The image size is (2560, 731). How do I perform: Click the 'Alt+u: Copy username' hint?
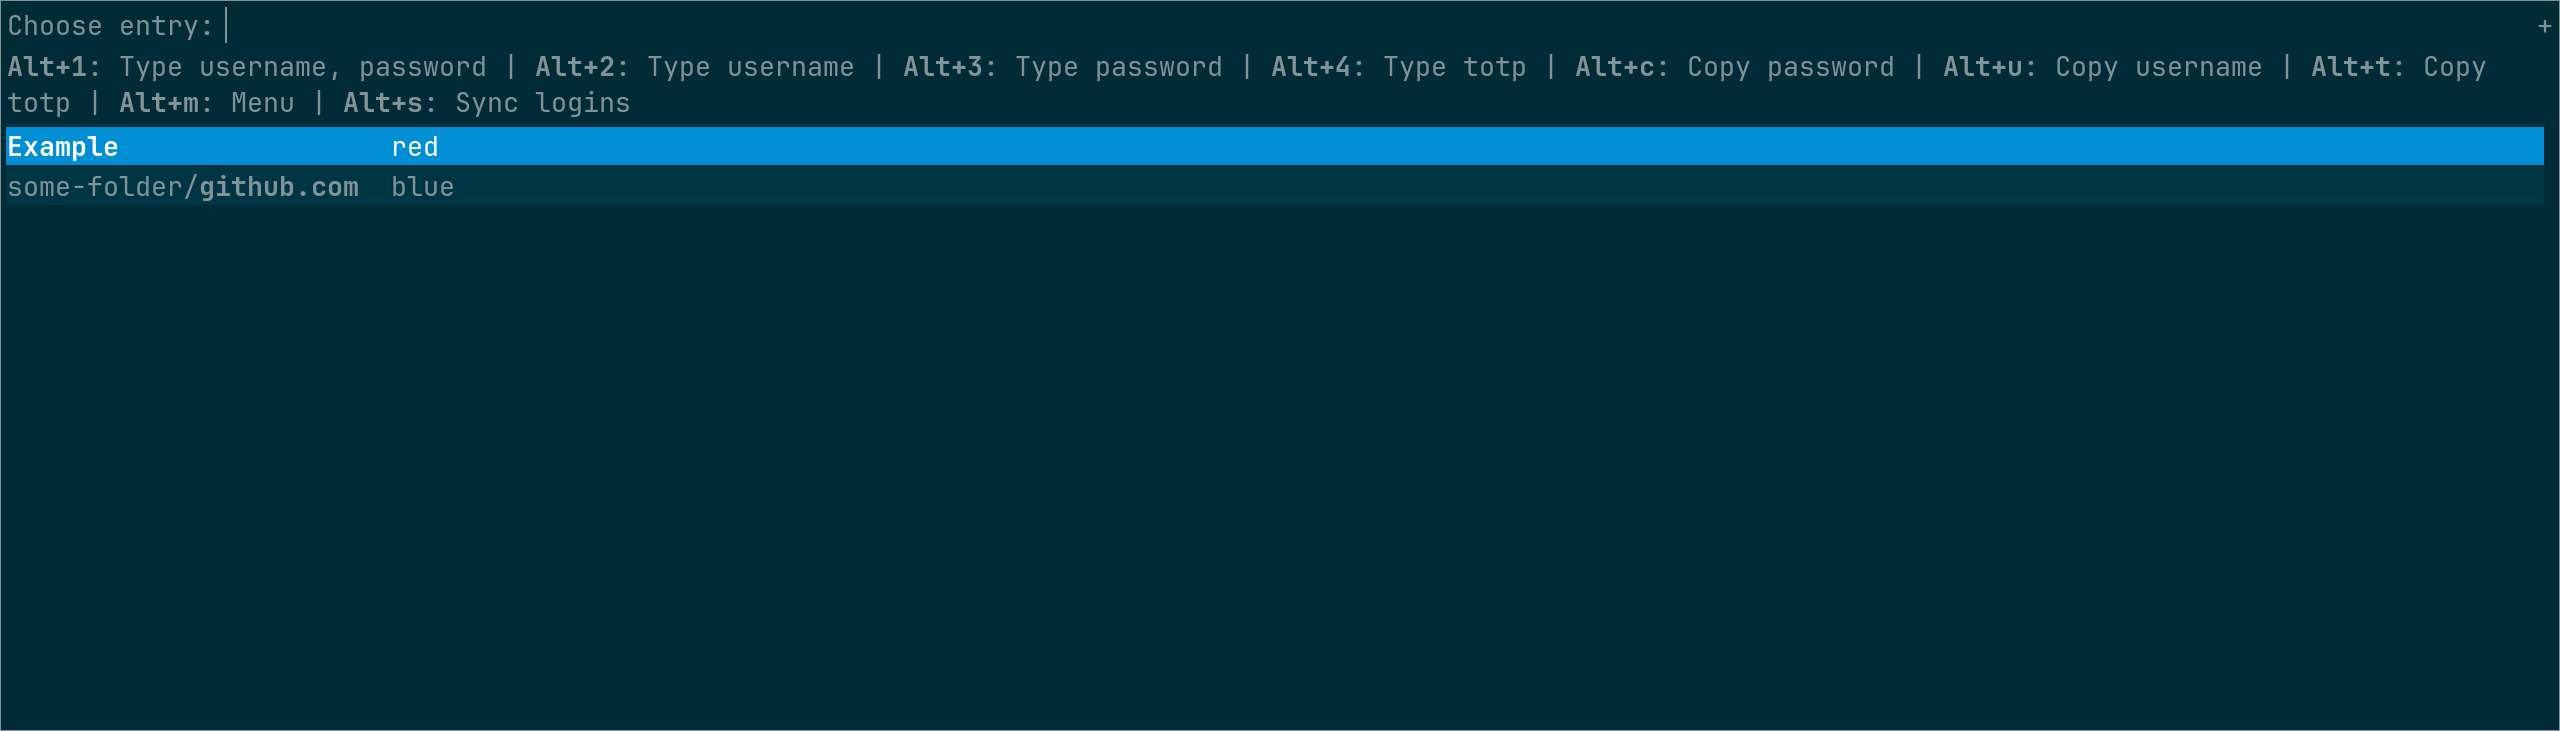point(2102,67)
